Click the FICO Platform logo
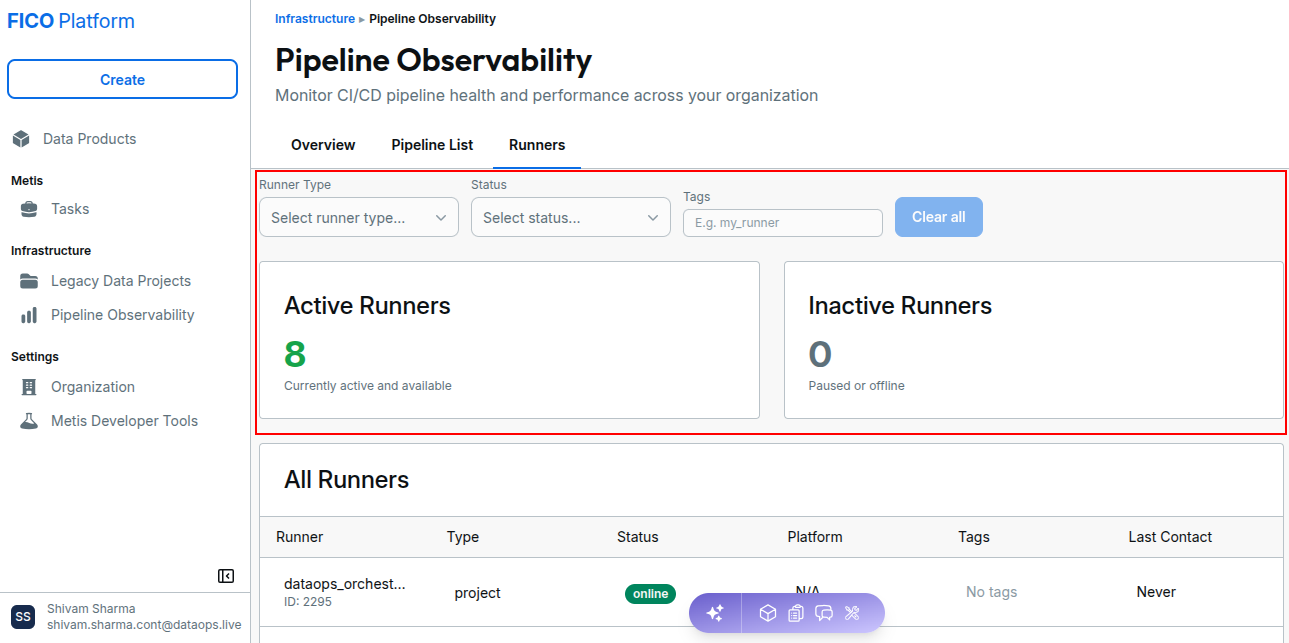This screenshot has width=1289, height=643. coord(71,21)
